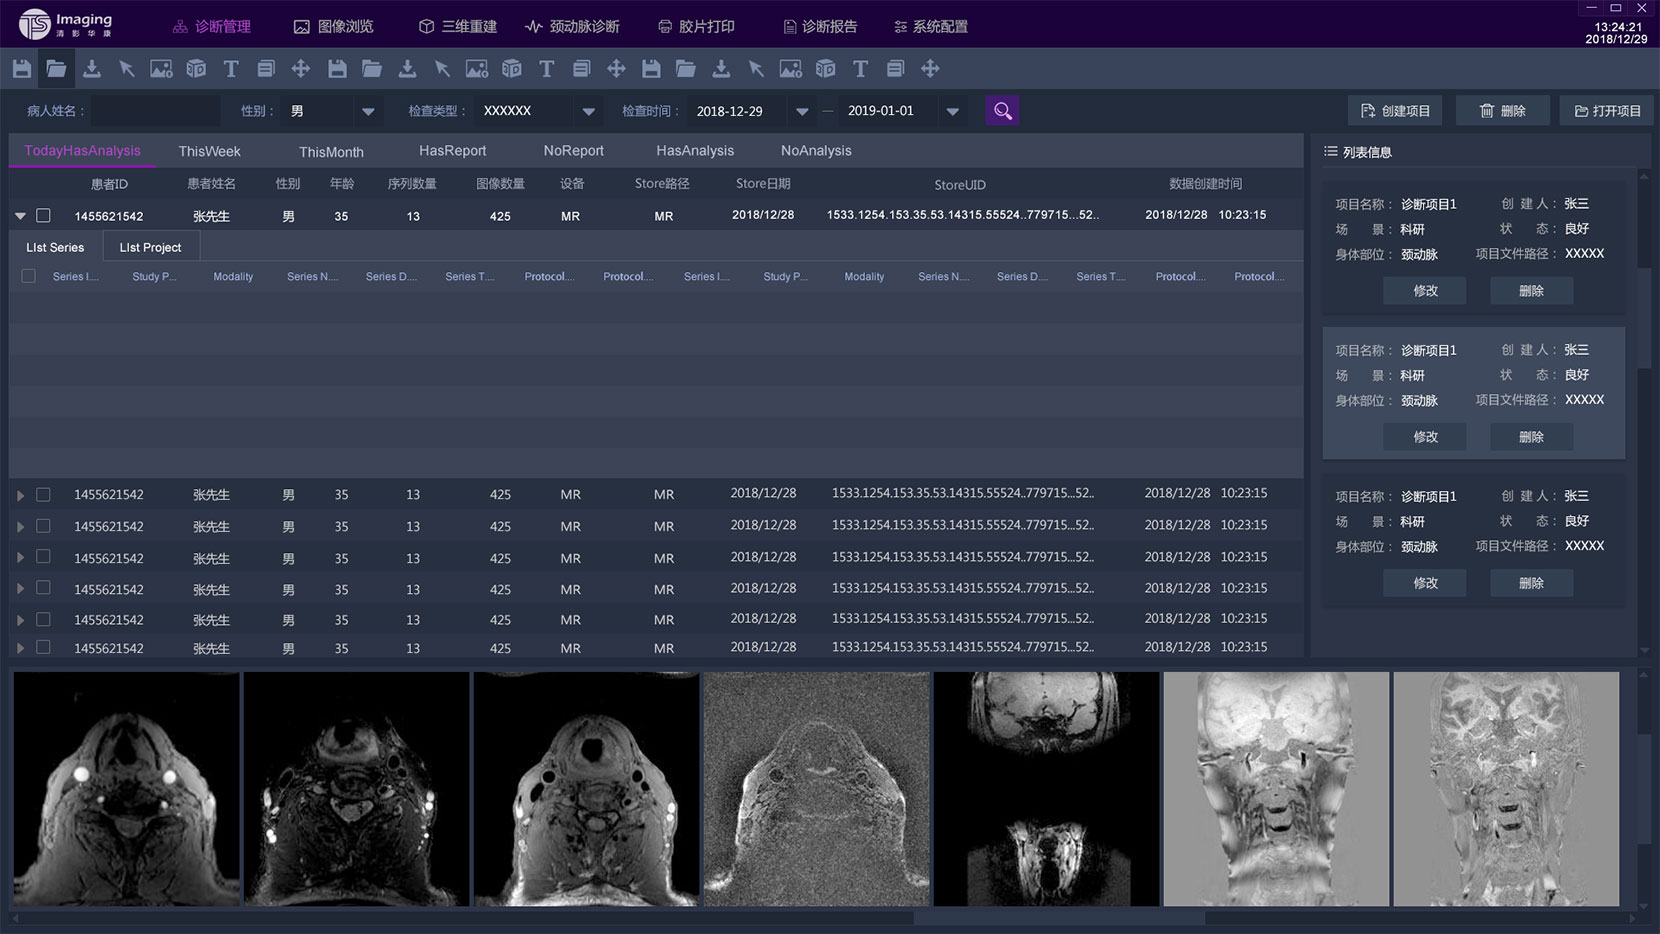Viewport: 1660px width, 934px height.
Task: Switch to the ThisWeek tab
Action: pos(209,151)
